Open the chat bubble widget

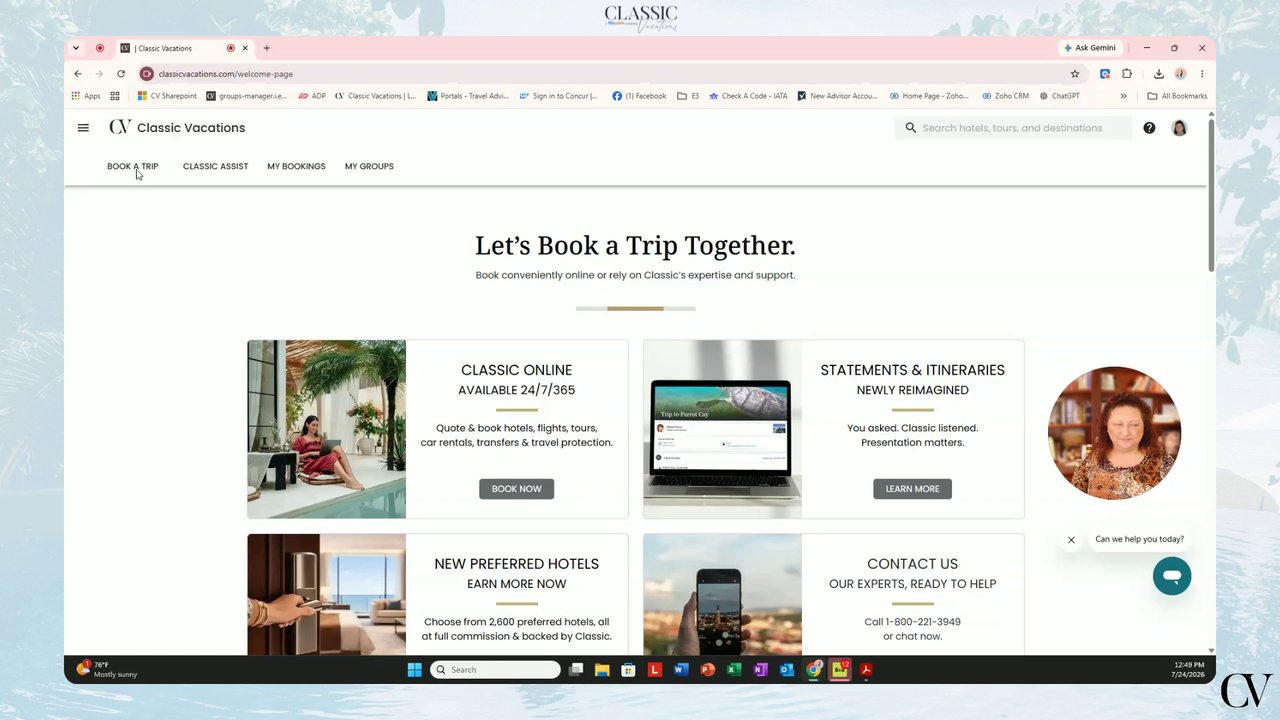1171,576
